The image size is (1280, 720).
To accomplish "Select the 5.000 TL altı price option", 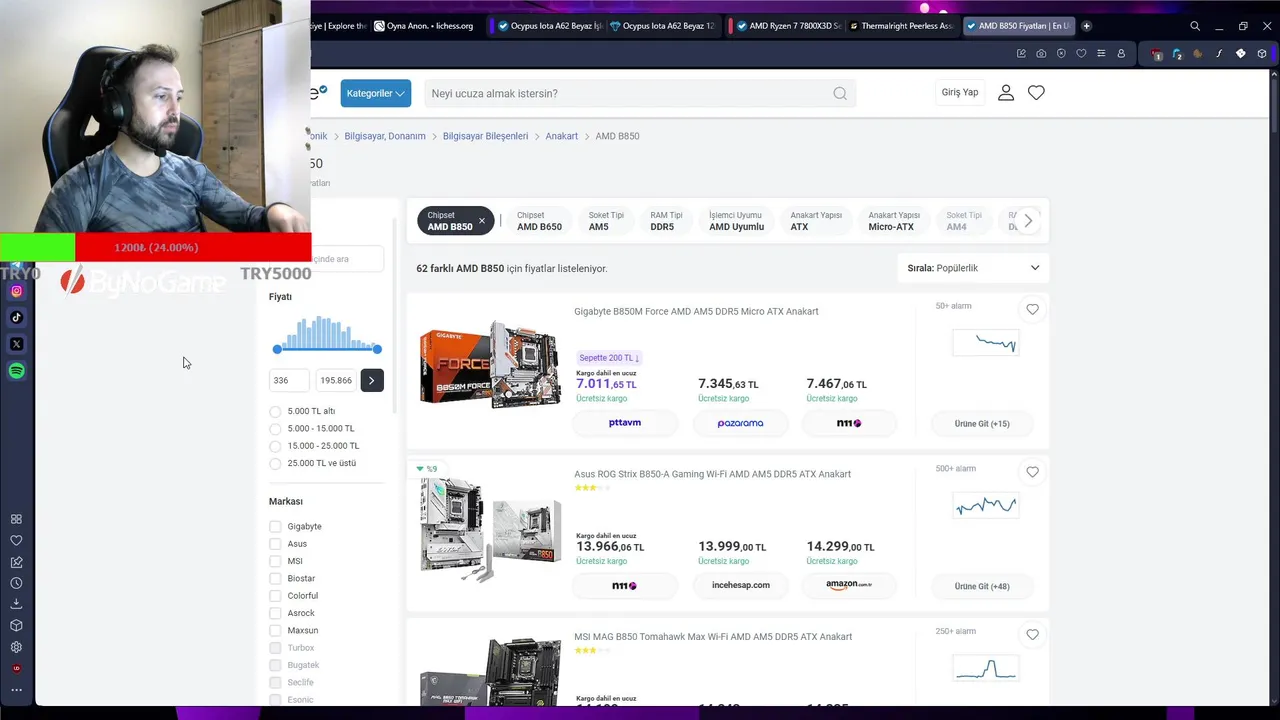I will (x=275, y=411).
